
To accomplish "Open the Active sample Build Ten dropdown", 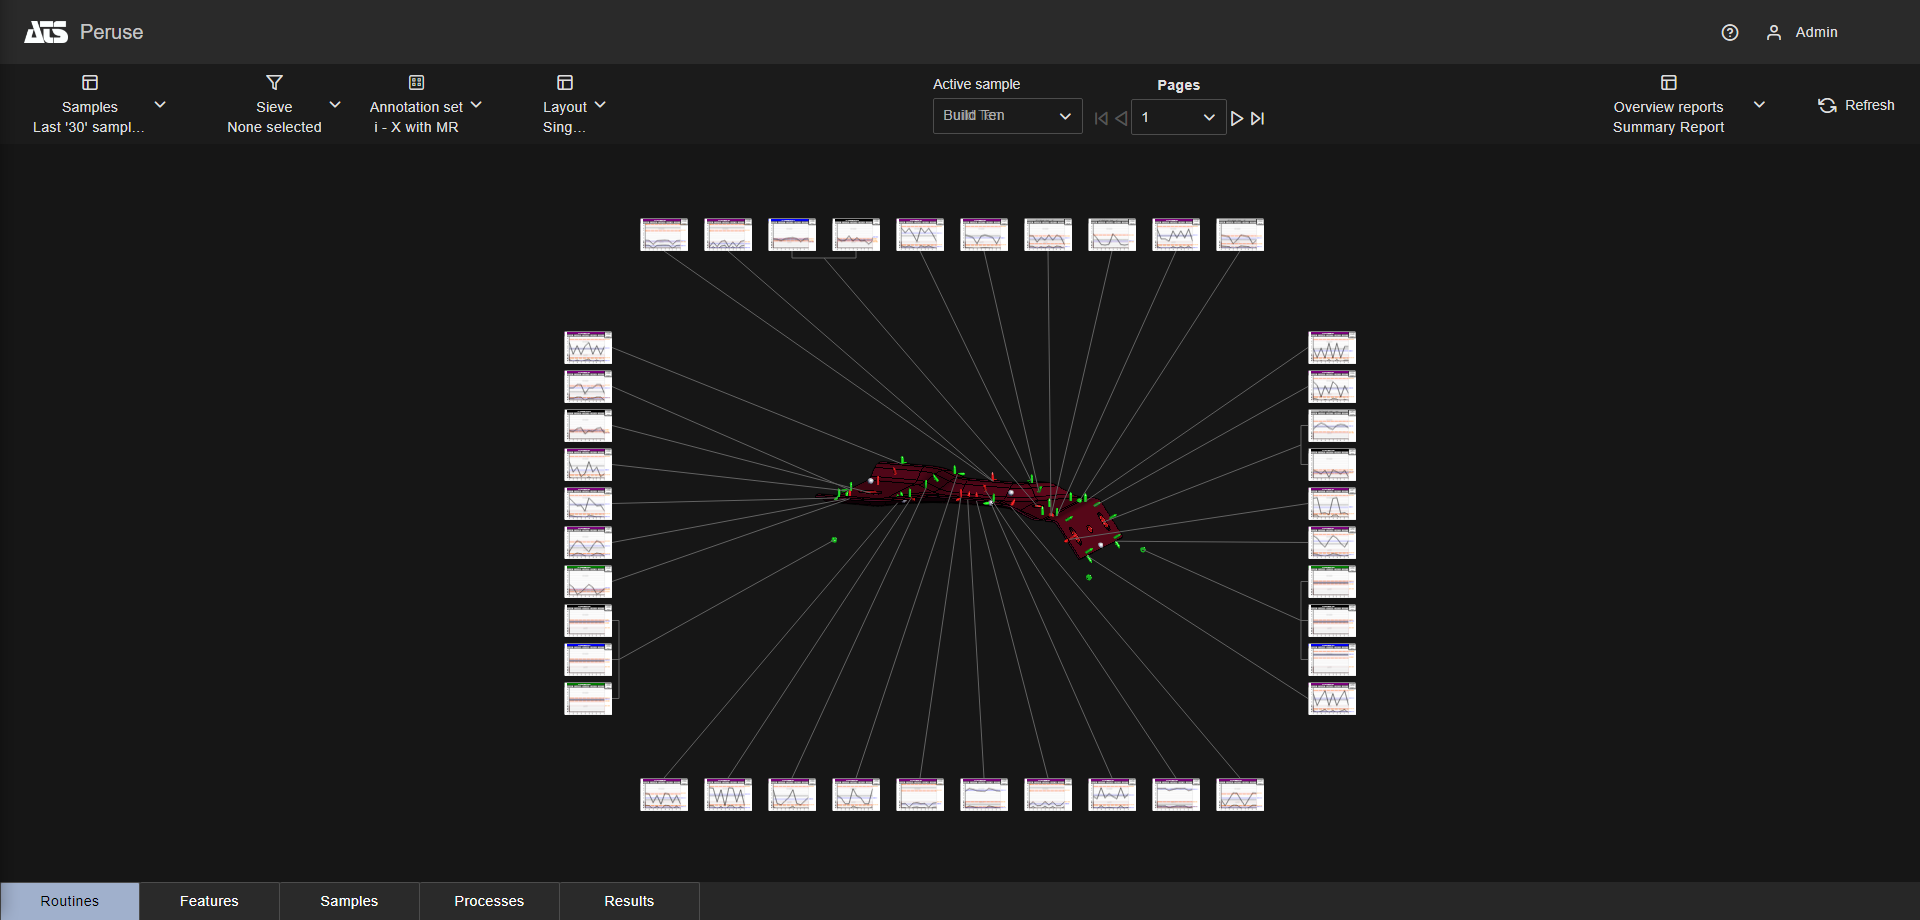I will pos(1007,116).
